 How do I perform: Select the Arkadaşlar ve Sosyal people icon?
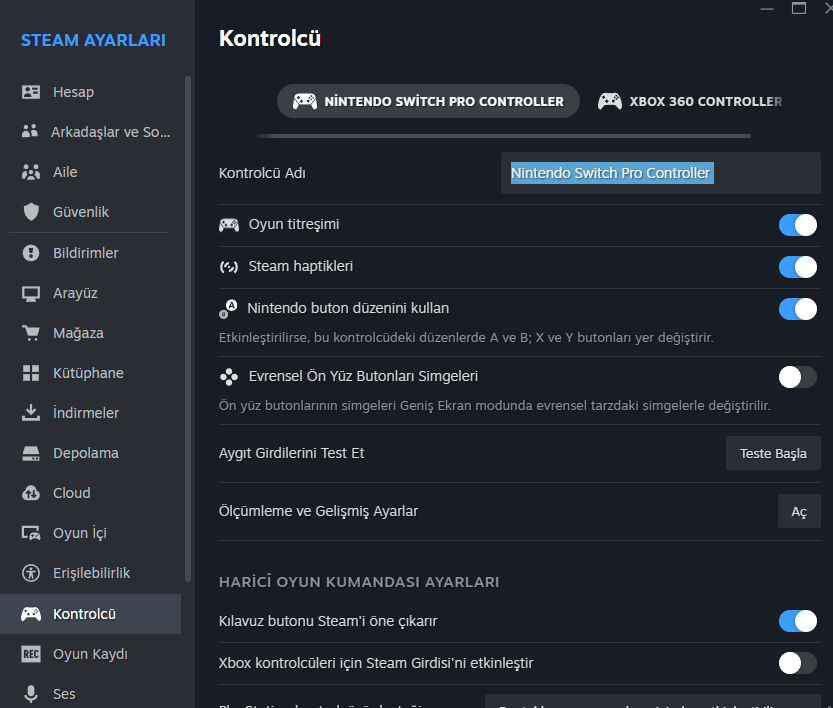click(30, 131)
